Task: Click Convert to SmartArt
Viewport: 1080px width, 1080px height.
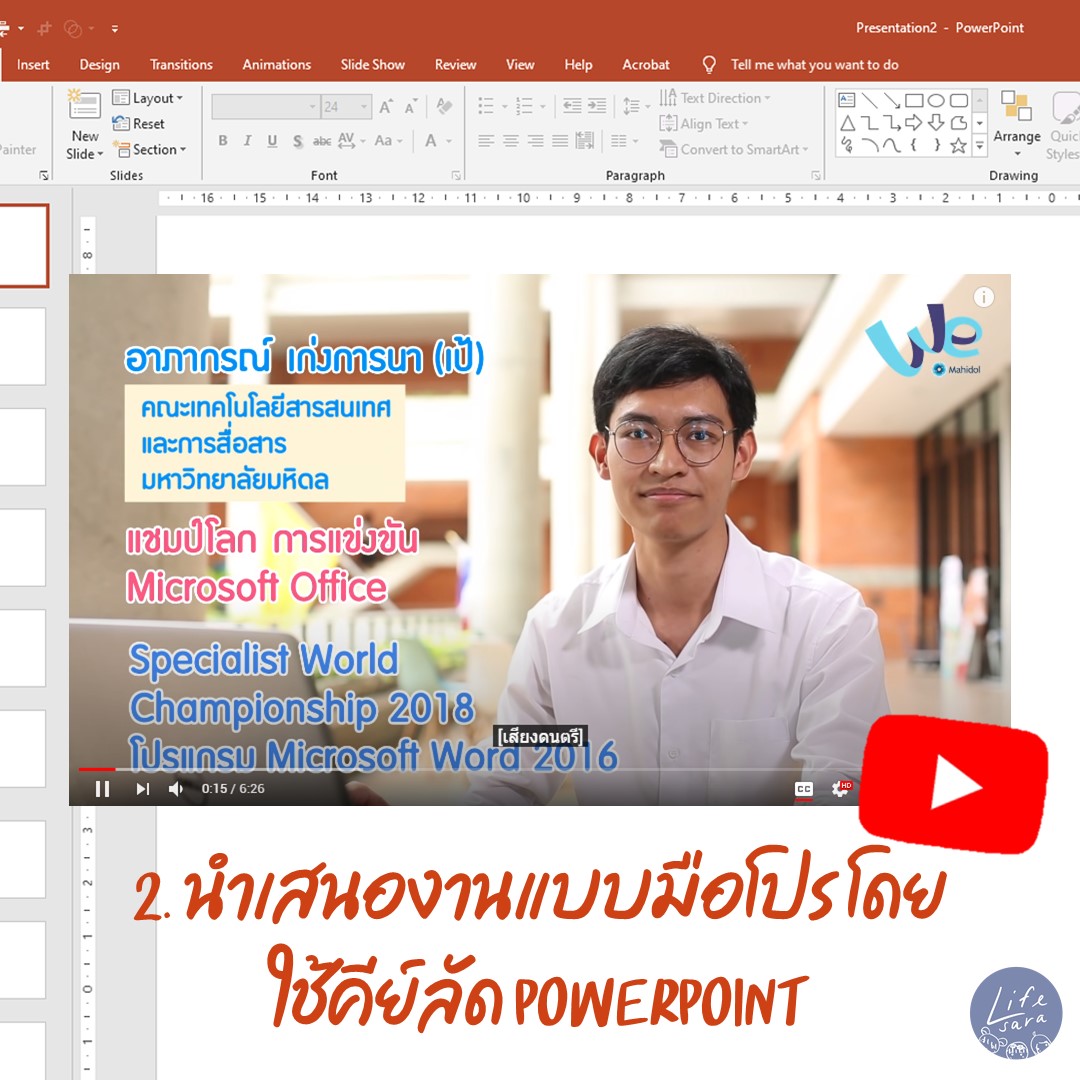Action: [x=734, y=149]
